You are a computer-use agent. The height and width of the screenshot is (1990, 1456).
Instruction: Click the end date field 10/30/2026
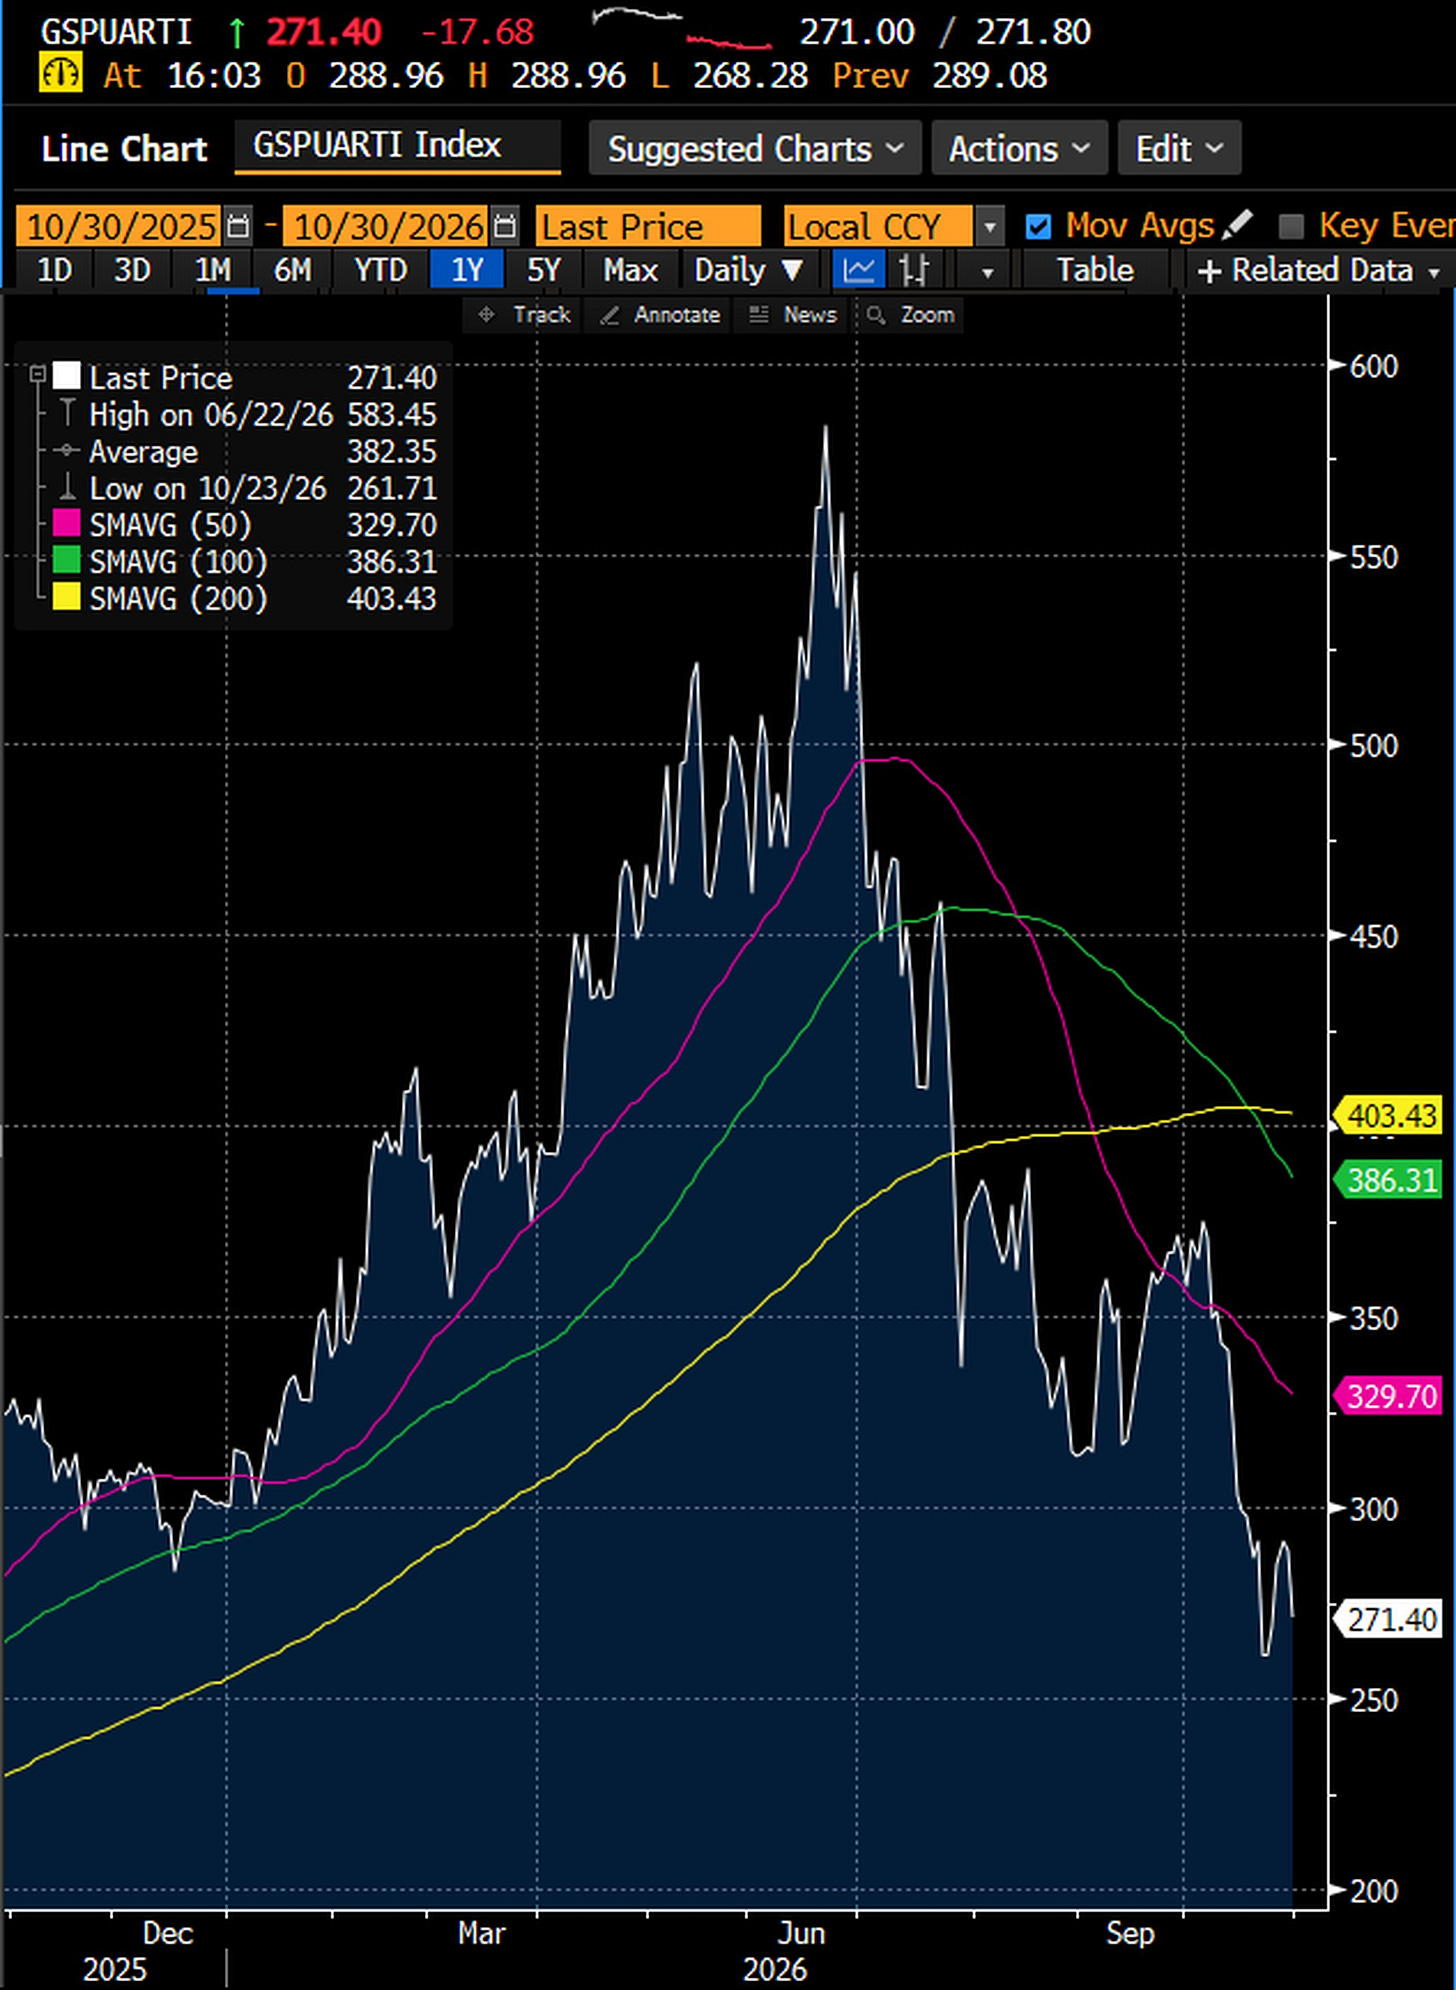click(387, 227)
